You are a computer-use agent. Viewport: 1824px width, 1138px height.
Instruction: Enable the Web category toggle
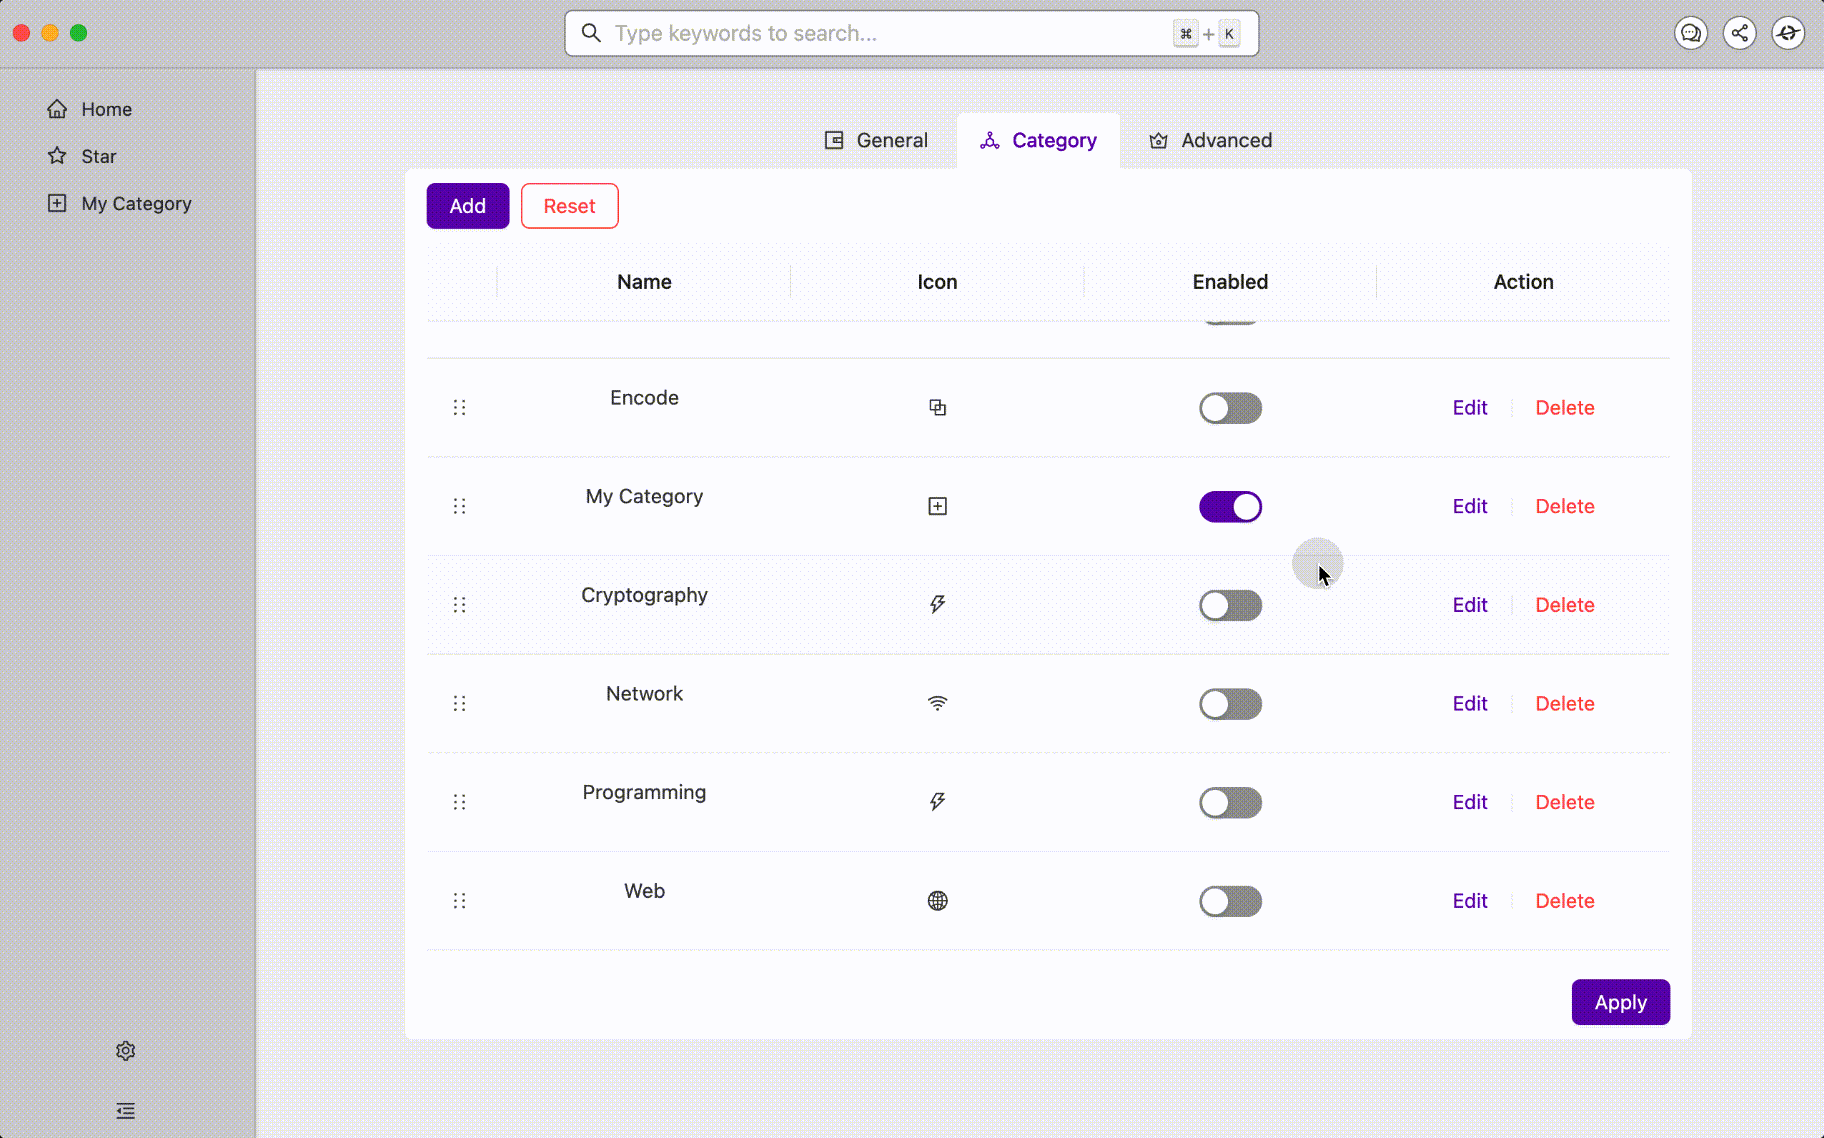pos(1230,901)
